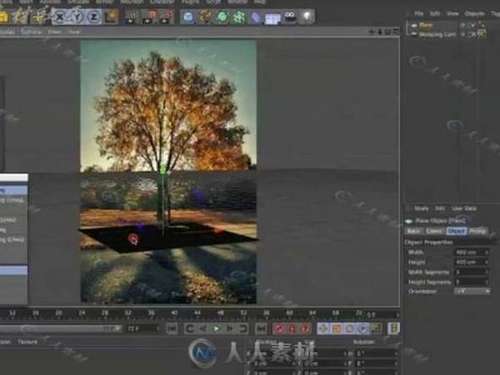Select the Plane object in the Object Manager
This screenshot has width=500, height=375.
click(426, 25)
